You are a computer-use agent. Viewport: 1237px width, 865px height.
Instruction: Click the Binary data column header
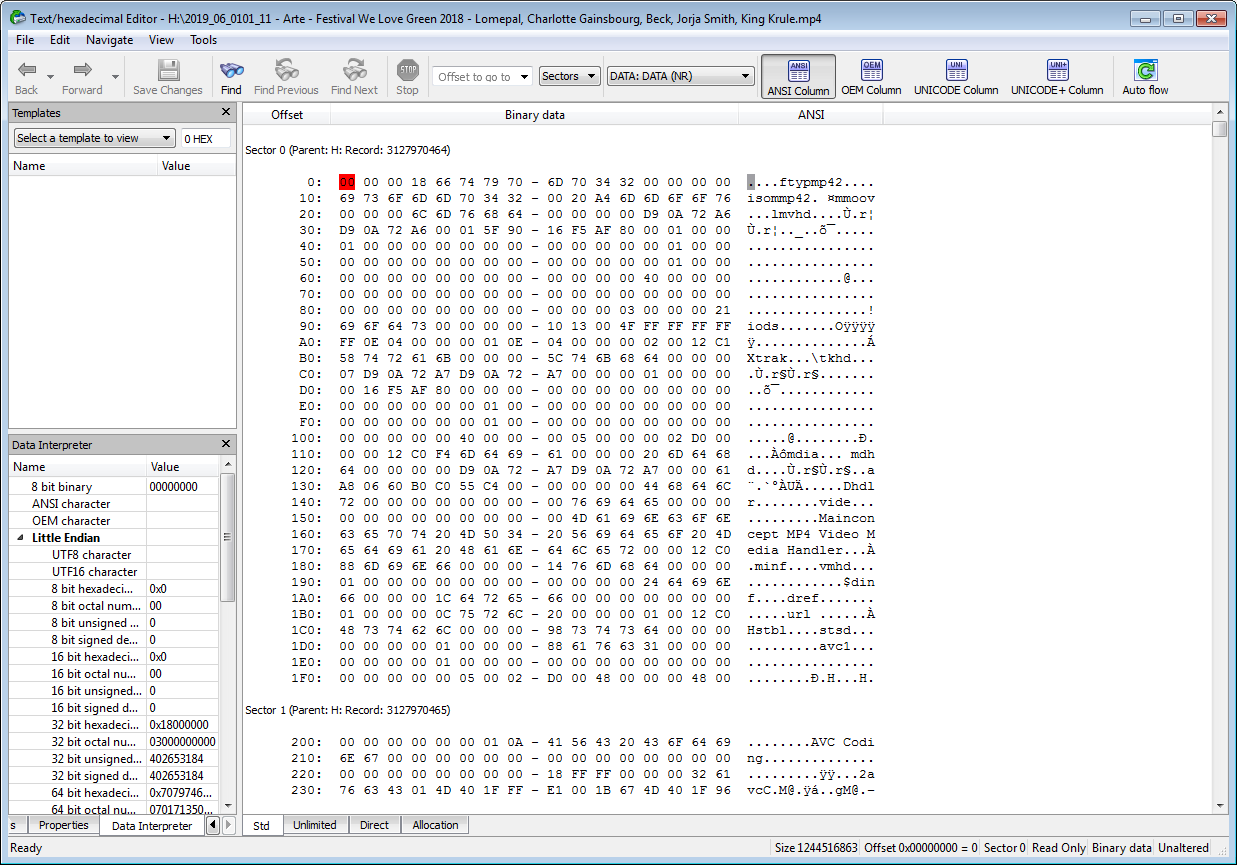(x=535, y=114)
